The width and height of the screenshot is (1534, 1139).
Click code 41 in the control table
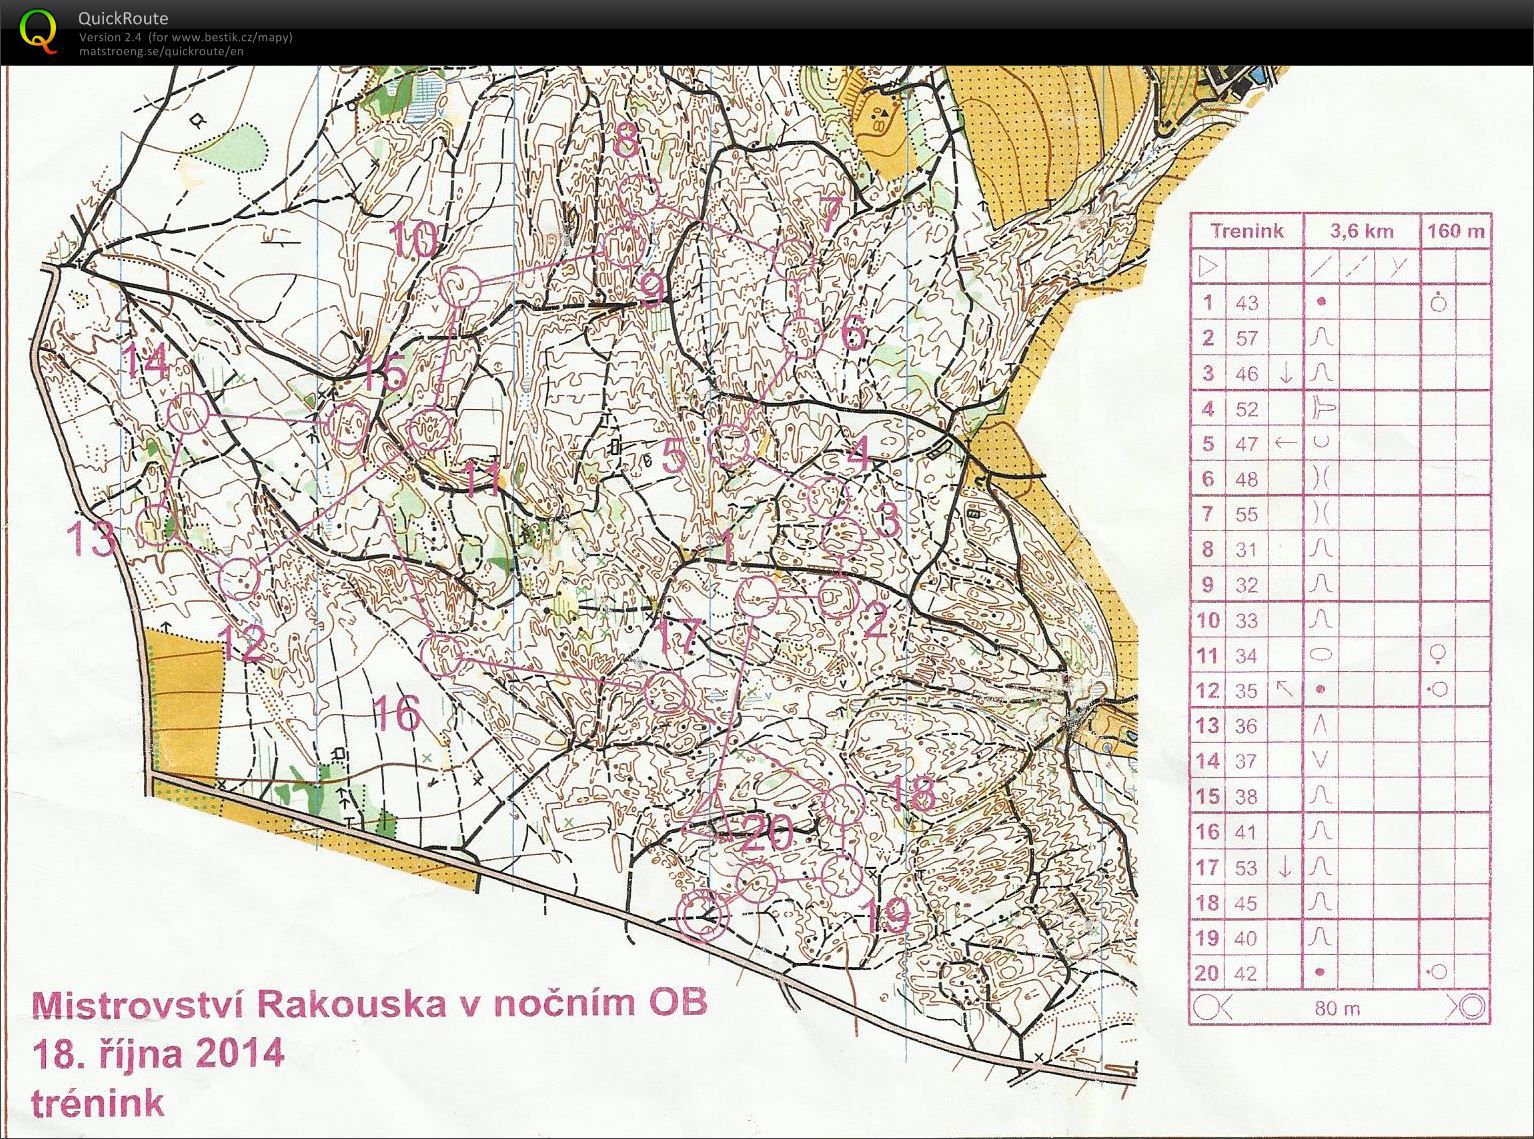pos(1247,831)
